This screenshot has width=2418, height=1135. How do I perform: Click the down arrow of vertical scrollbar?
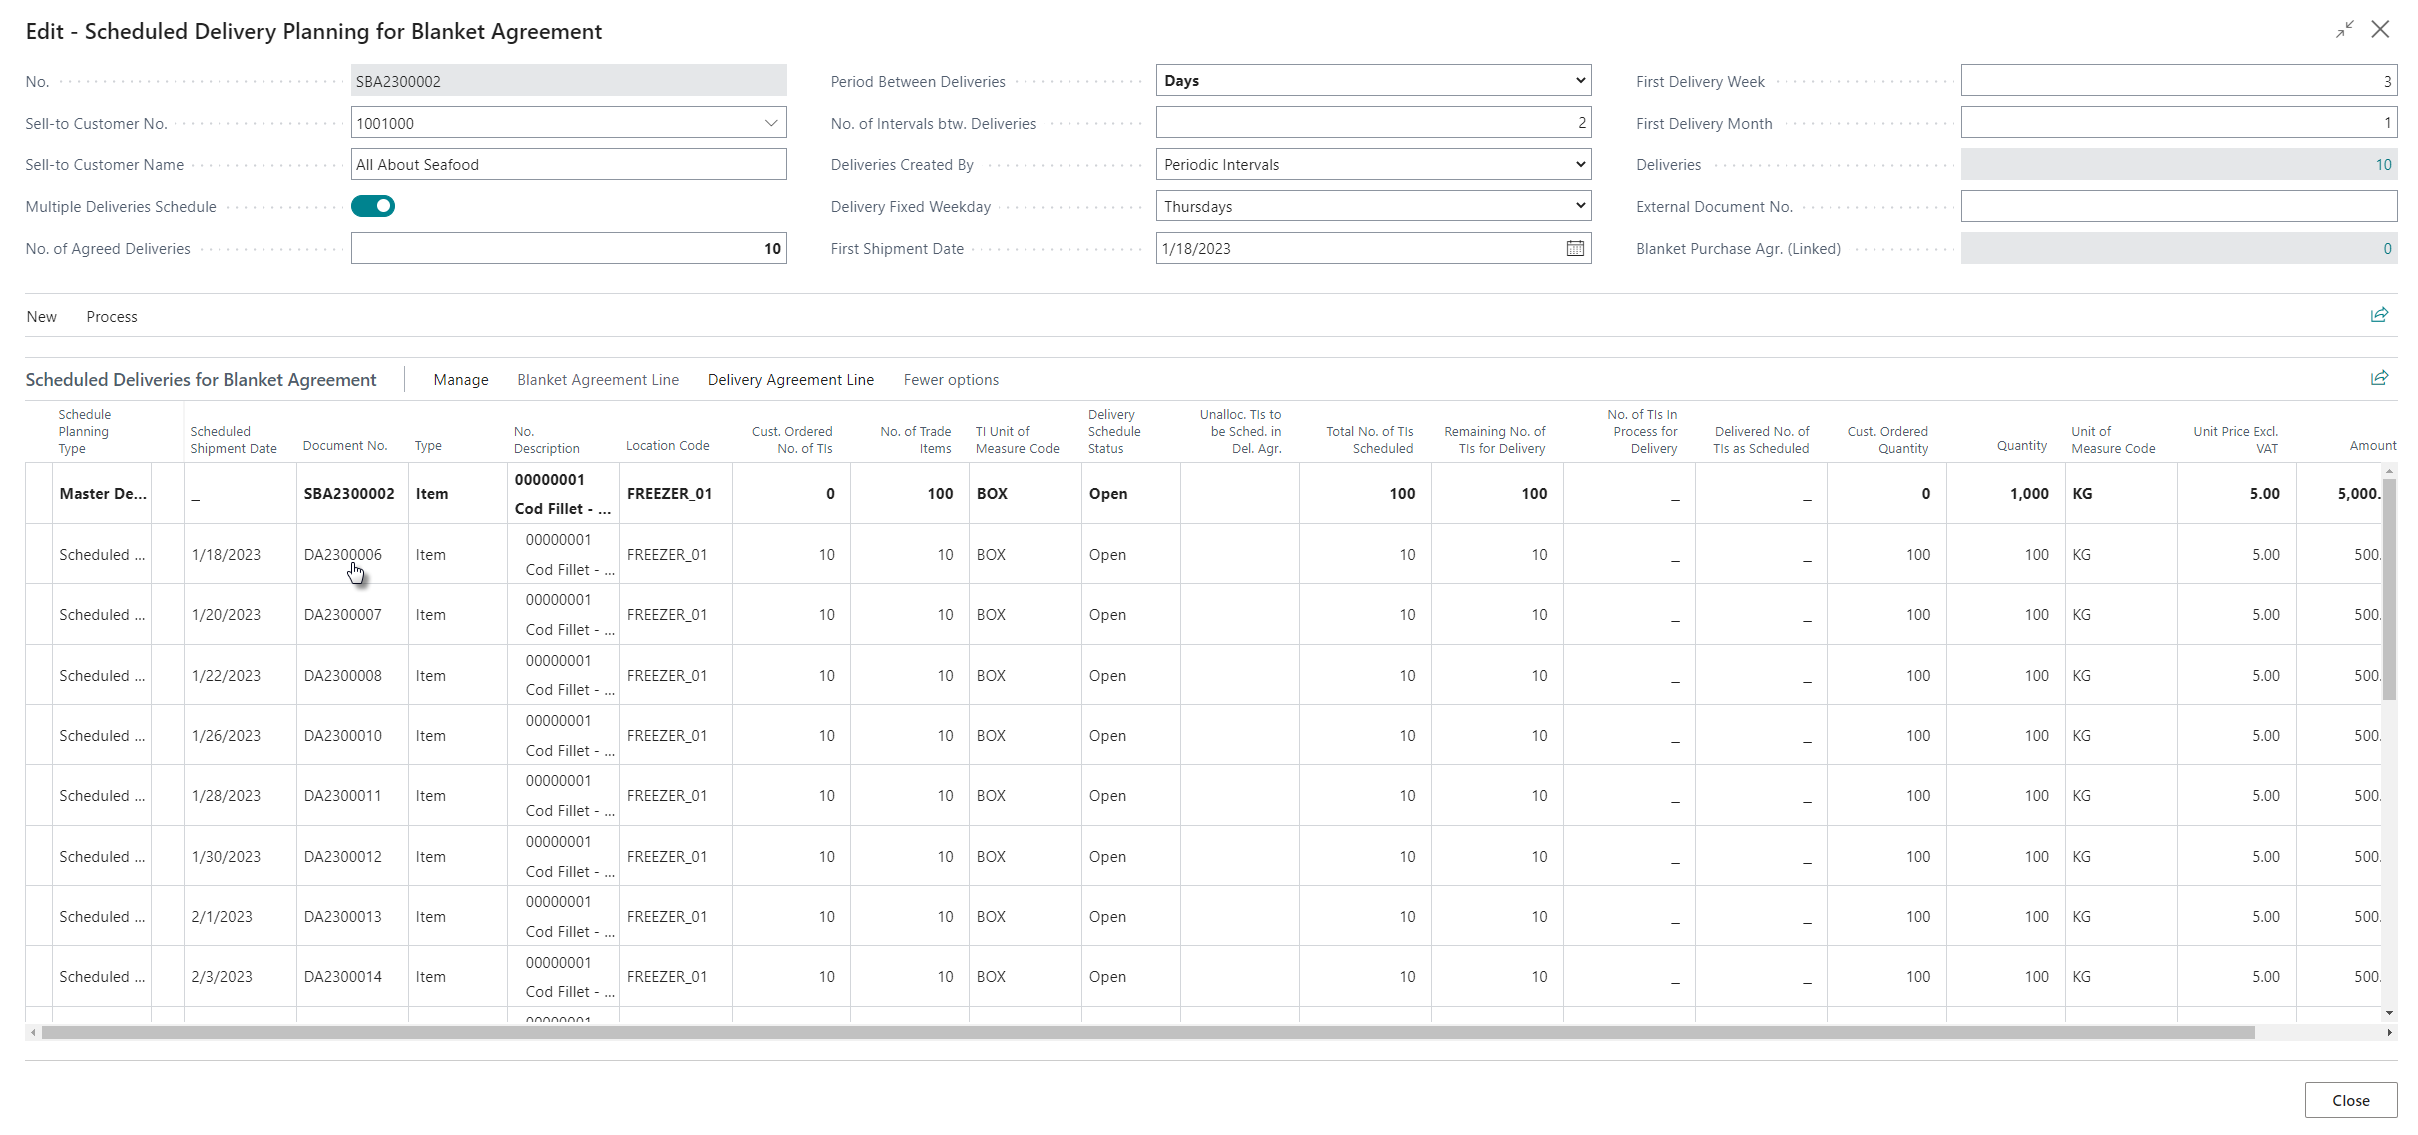(2389, 1013)
